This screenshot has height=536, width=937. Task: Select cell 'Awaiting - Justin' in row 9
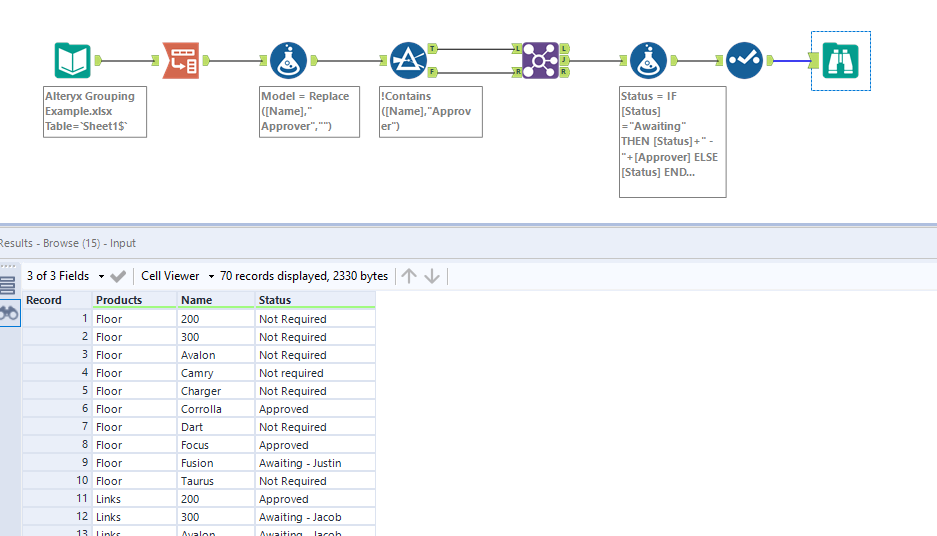pyautogui.click(x=315, y=463)
